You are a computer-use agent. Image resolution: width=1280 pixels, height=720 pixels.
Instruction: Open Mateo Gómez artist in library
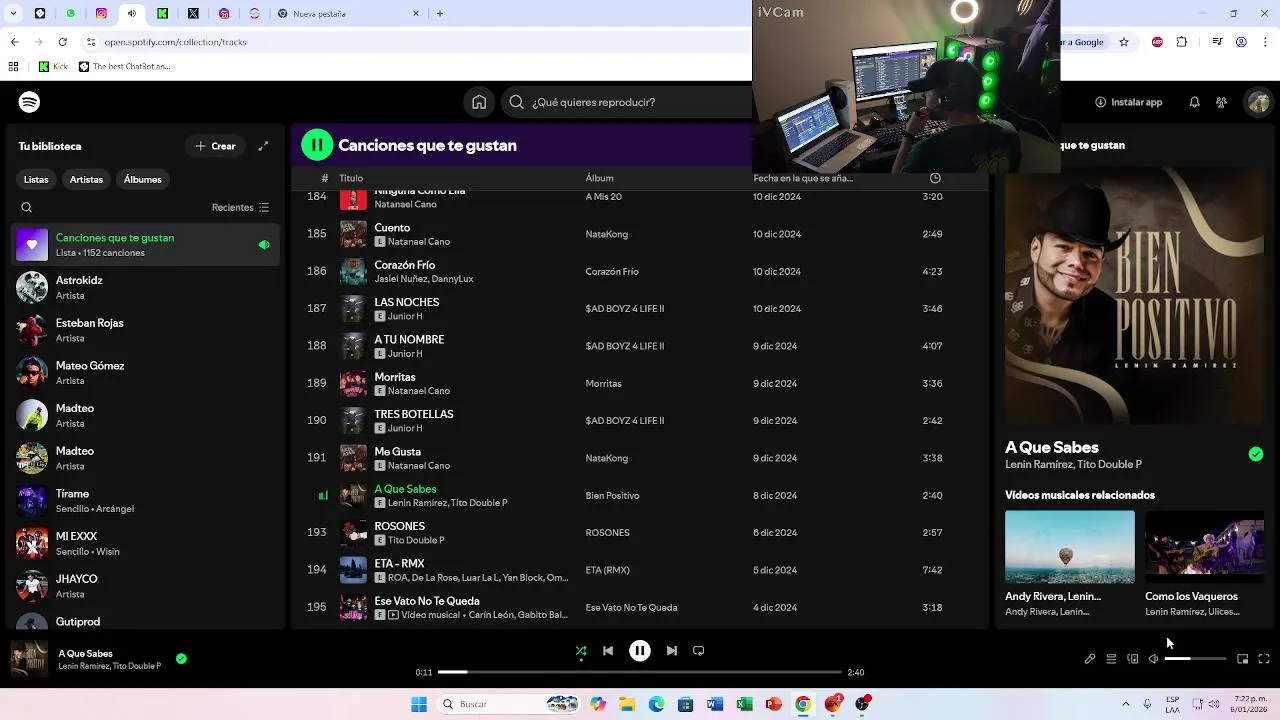[x=145, y=373]
